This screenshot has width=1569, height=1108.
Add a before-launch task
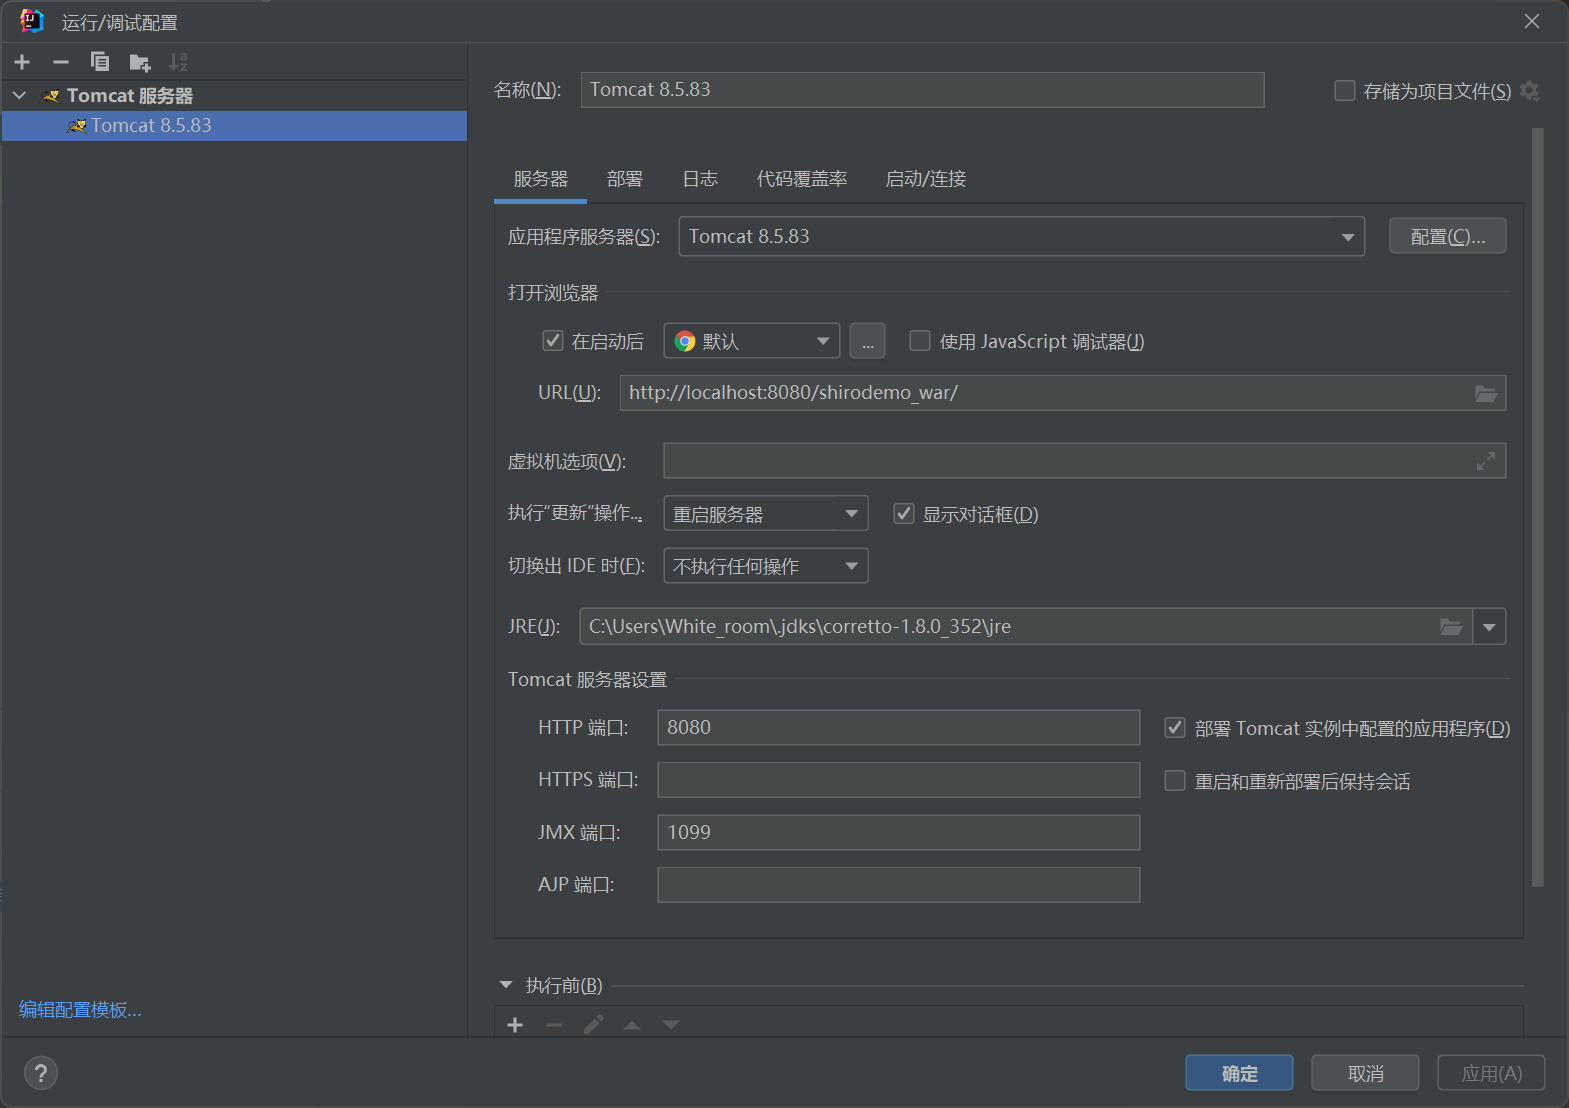[515, 1025]
